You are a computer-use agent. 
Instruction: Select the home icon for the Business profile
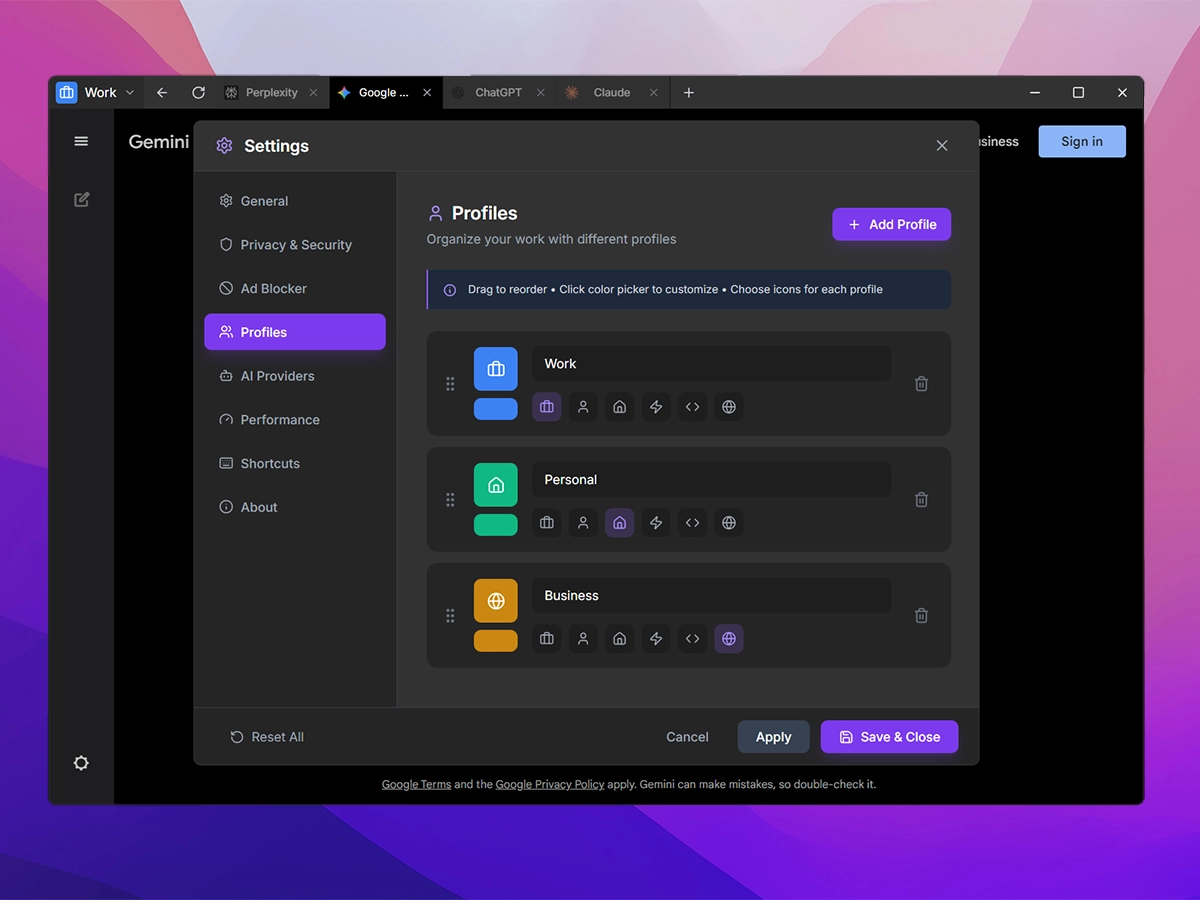[x=619, y=639]
